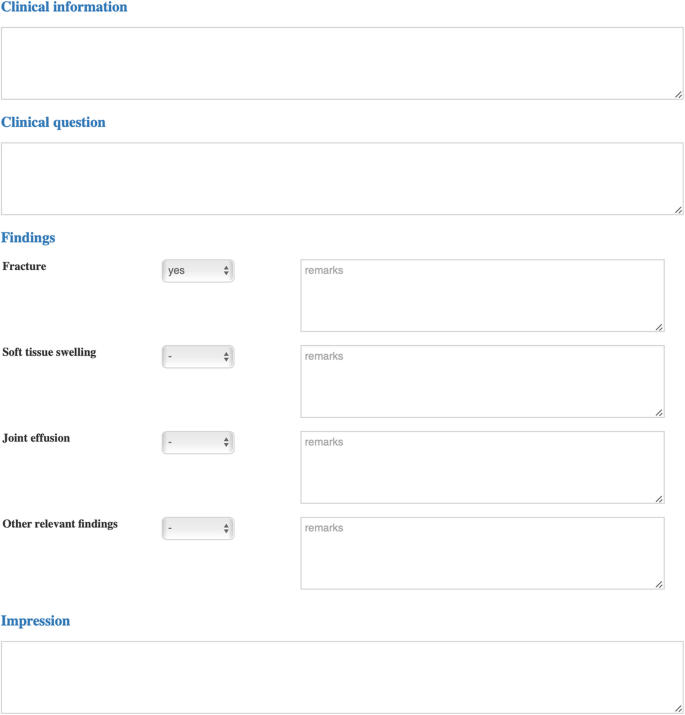Click resize handle of Clinical question box
Screen dimensions: 685x715
(678, 209)
